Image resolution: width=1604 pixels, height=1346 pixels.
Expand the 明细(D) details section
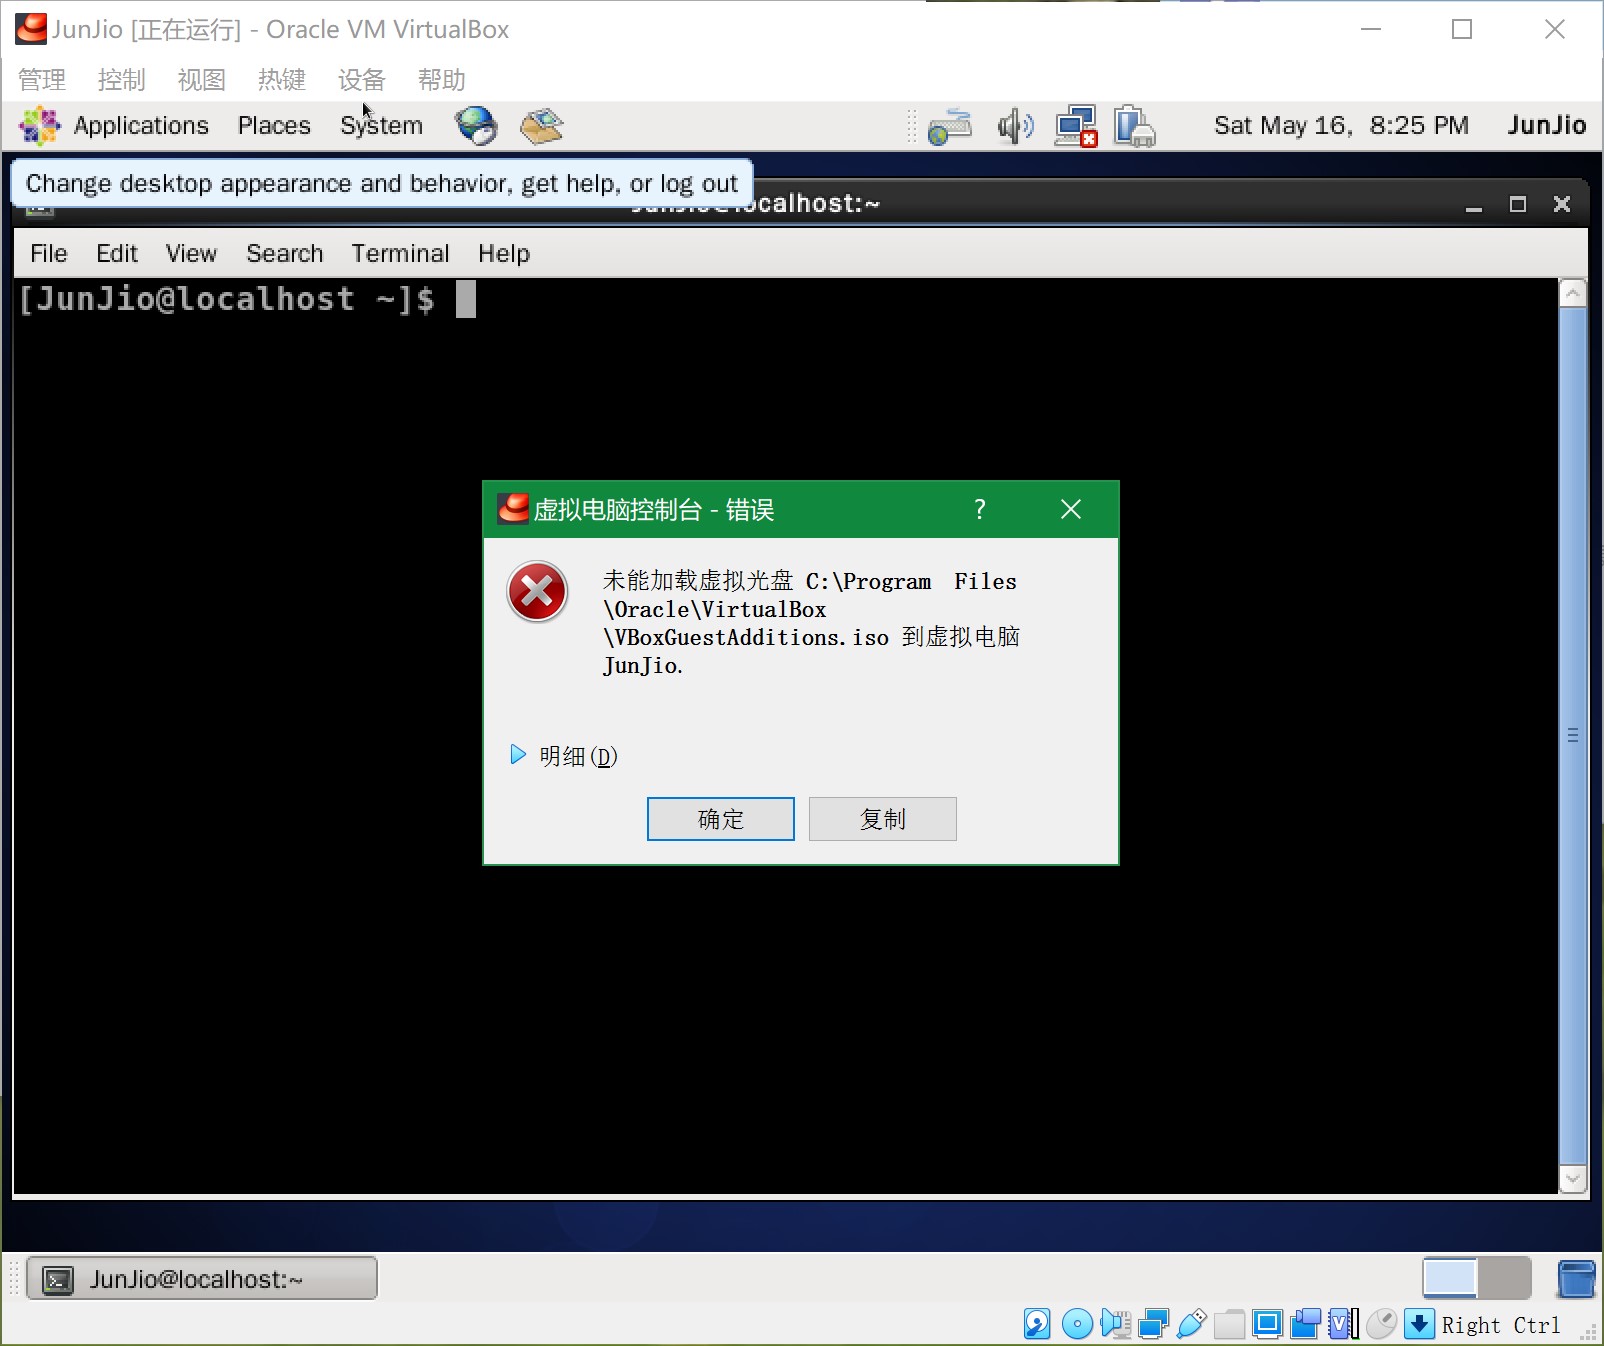pos(564,756)
